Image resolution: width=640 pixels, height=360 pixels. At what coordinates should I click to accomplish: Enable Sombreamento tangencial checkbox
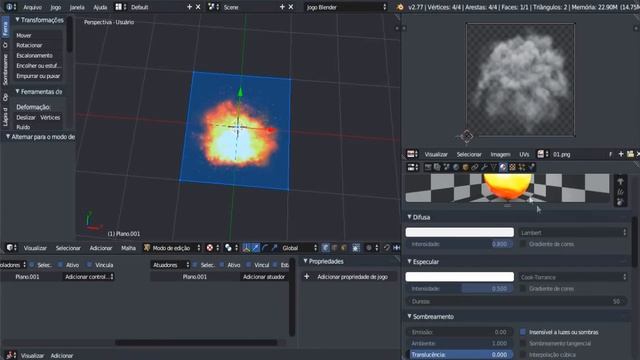(x=523, y=343)
